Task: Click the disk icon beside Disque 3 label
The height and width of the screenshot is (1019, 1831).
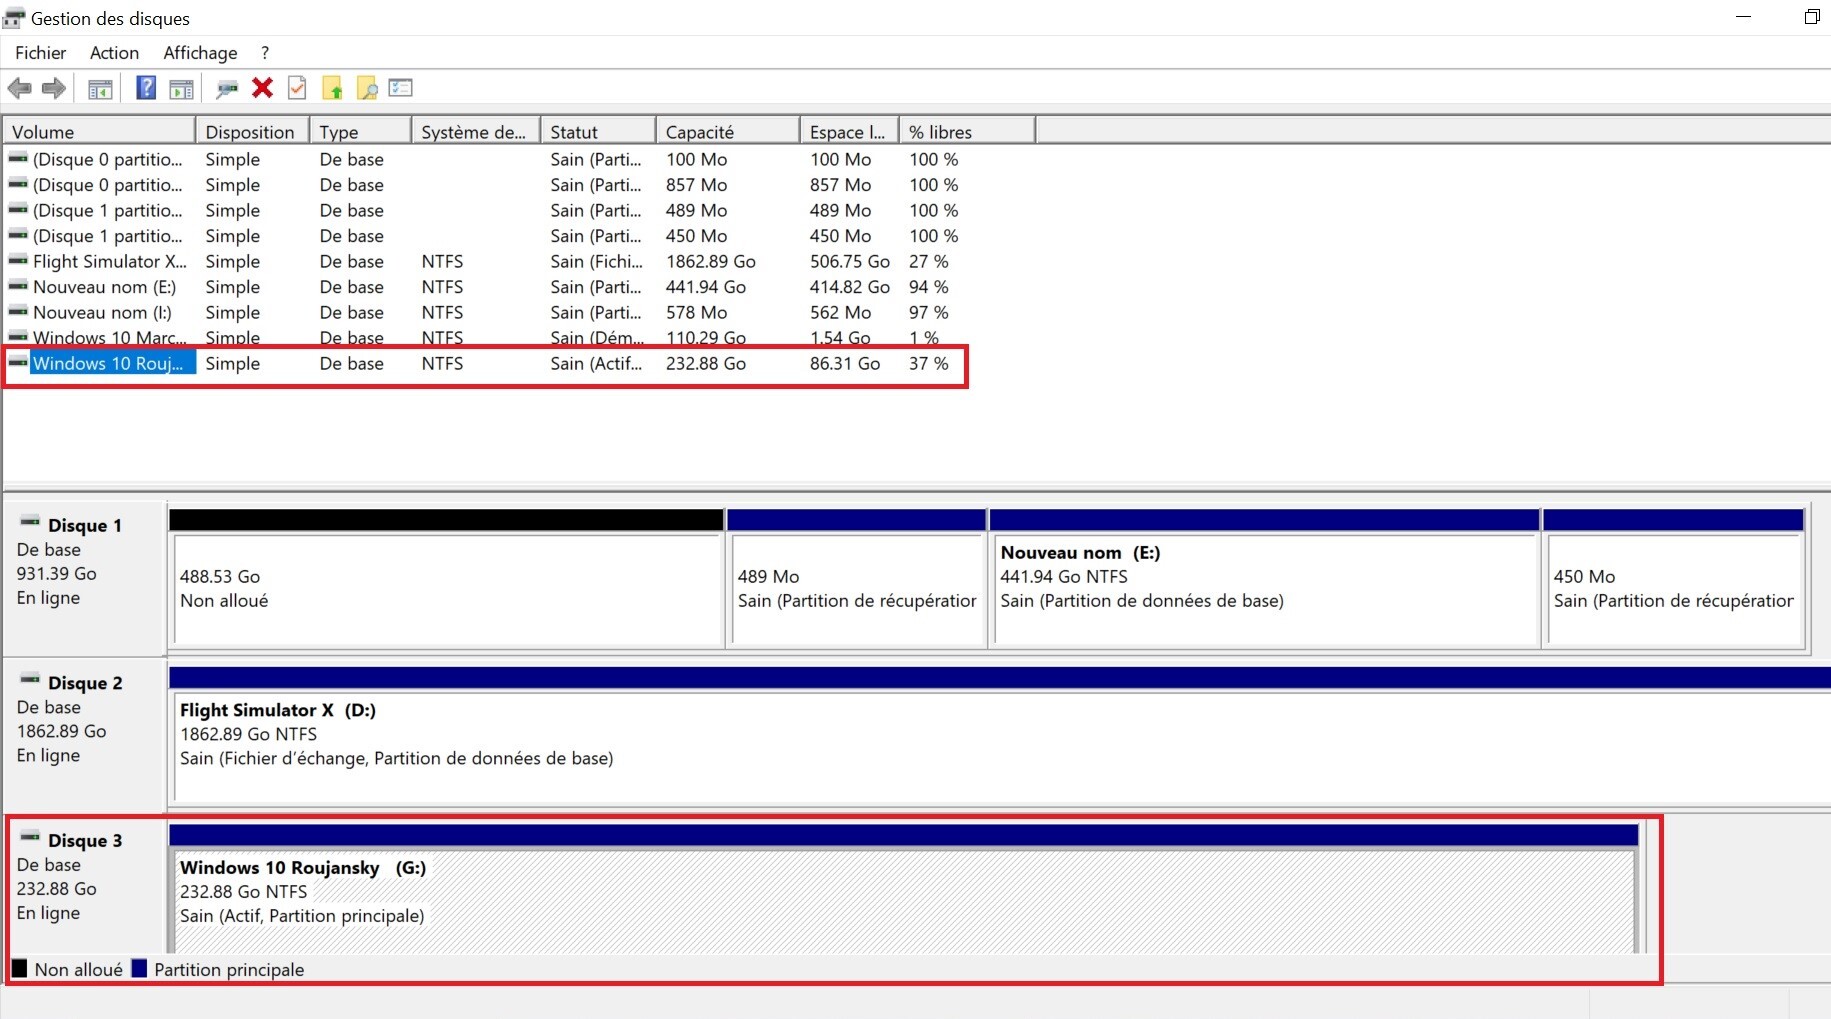Action: (x=30, y=838)
